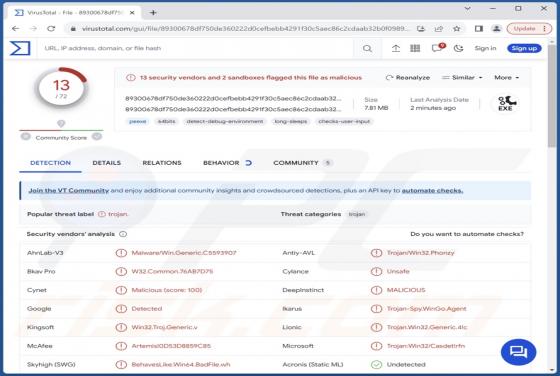Click the peexe tag

[x=138, y=122]
